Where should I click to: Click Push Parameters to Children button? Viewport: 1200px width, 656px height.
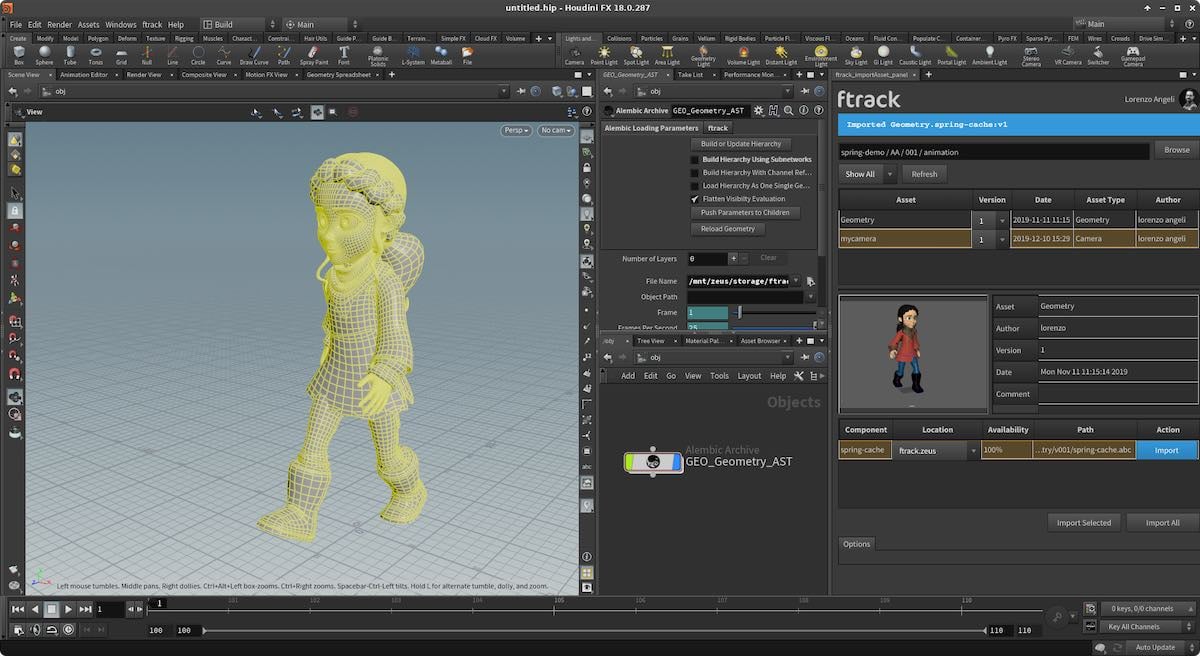point(745,212)
